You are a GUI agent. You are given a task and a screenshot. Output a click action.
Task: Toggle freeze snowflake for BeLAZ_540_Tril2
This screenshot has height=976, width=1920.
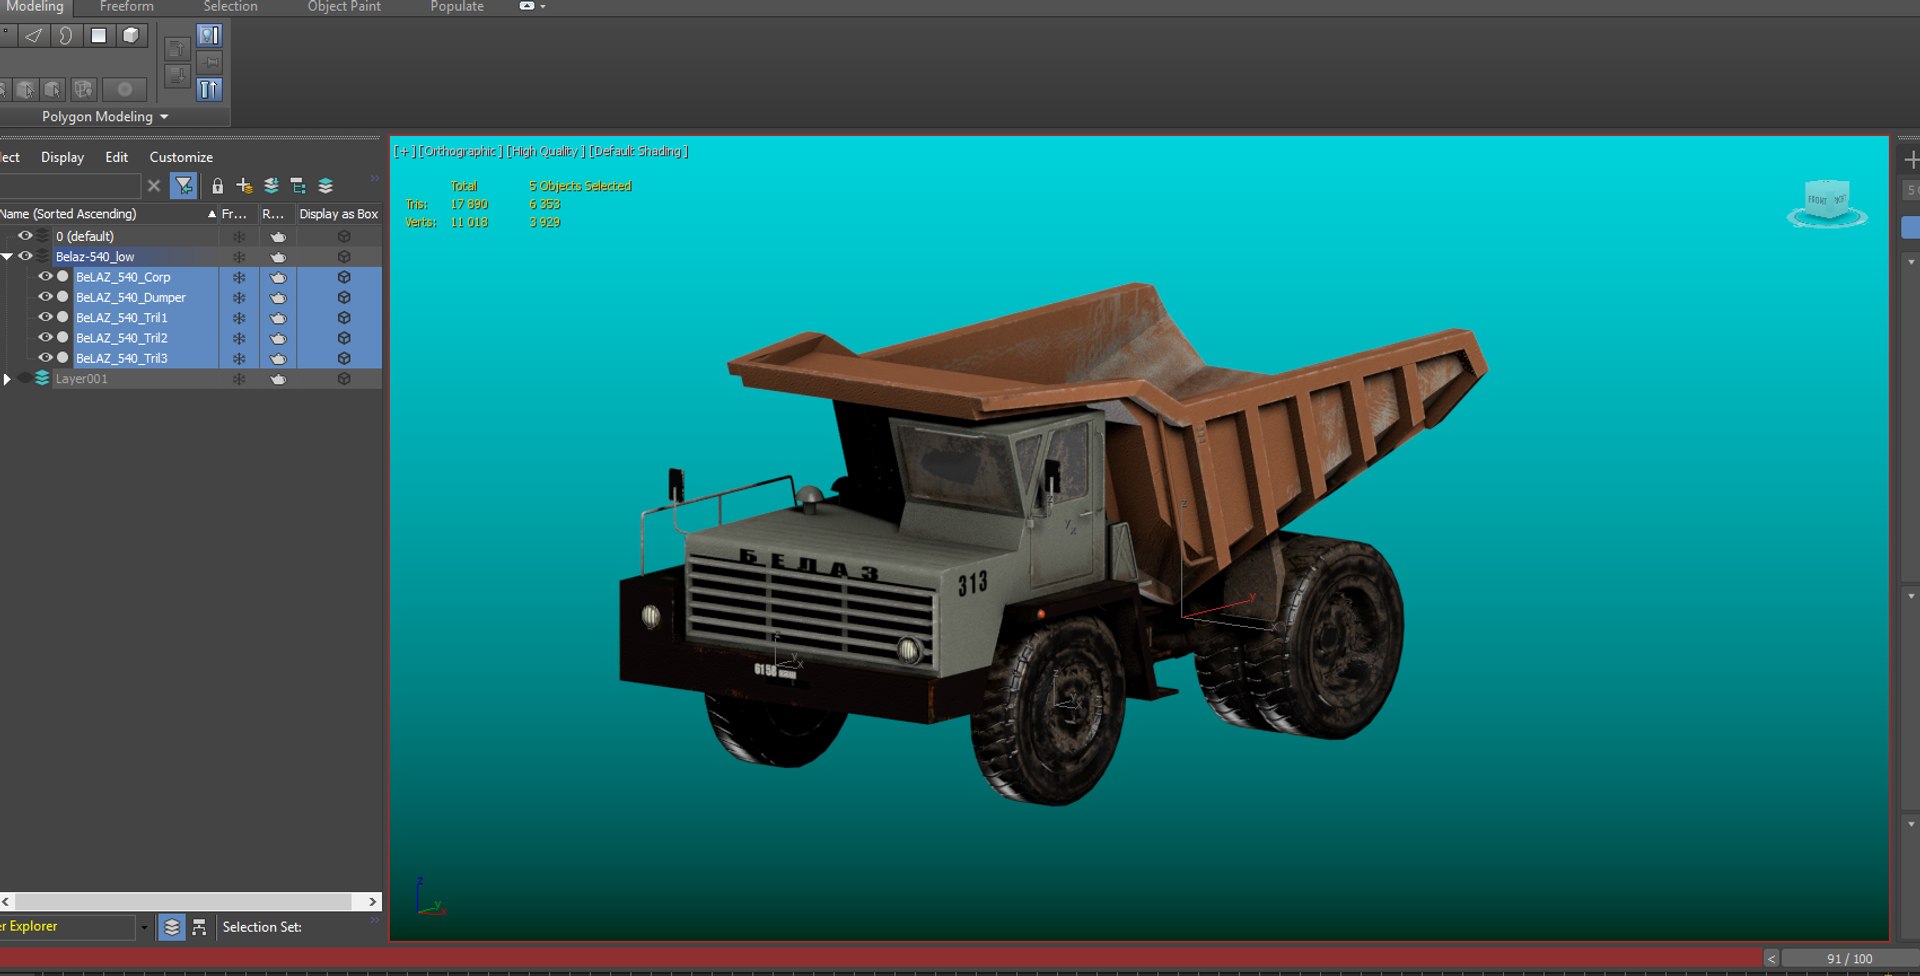click(x=239, y=338)
